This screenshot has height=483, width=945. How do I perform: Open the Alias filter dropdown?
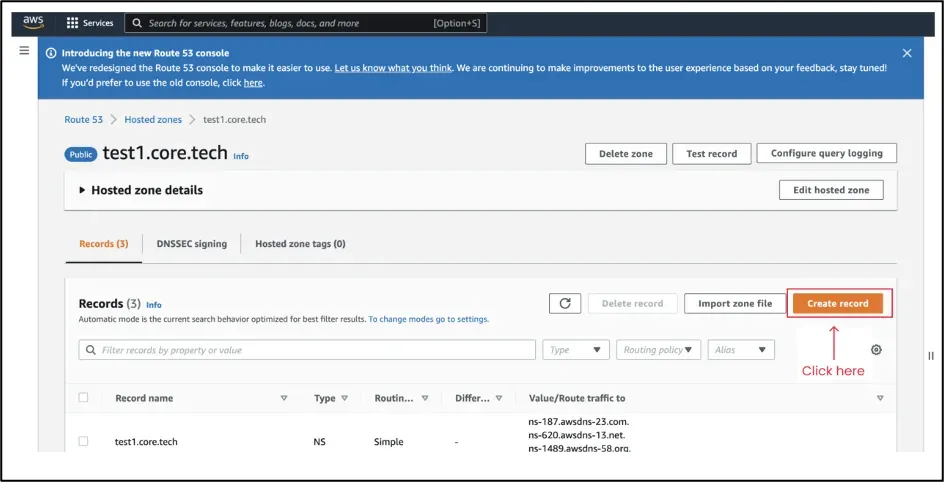pyautogui.click(x=741, y=350)
